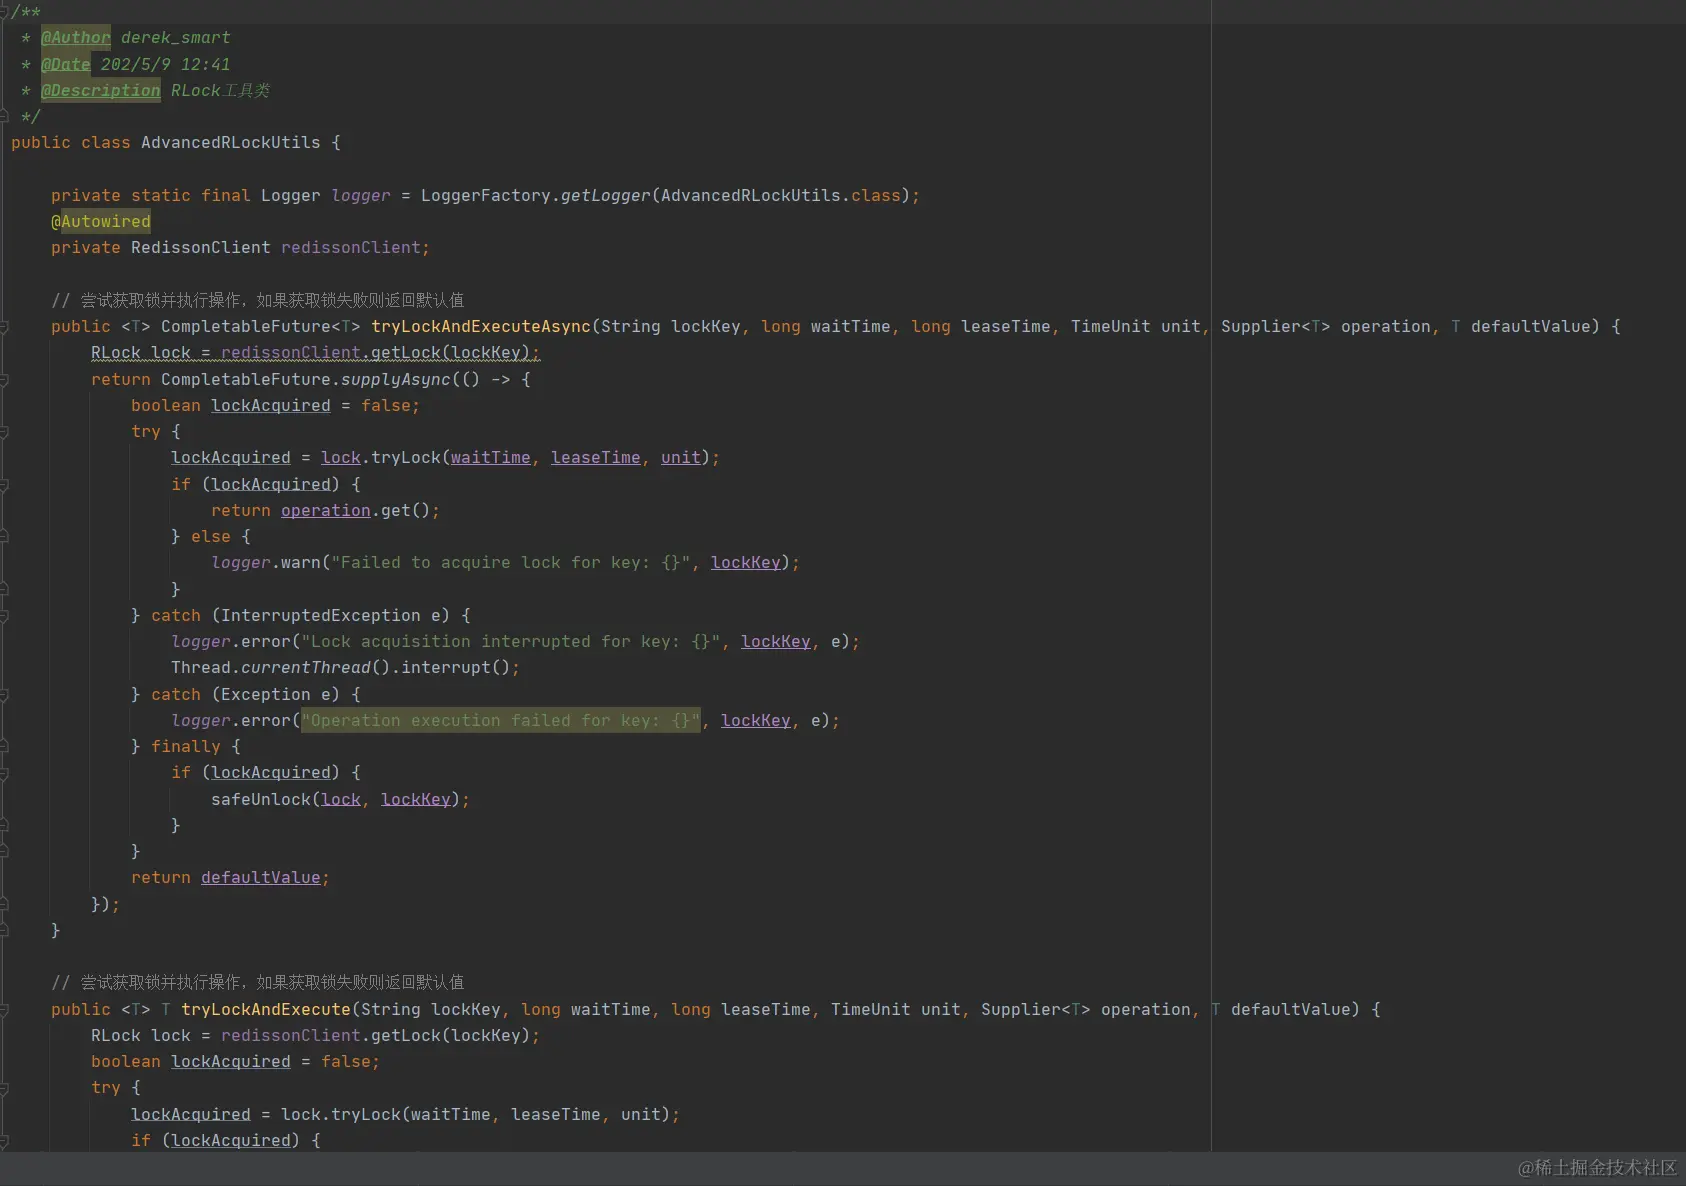Screen dimensions: 1686x1186
Task: Click the Supplier<T> operation parameter in async signature
Action: (1326, 327)
